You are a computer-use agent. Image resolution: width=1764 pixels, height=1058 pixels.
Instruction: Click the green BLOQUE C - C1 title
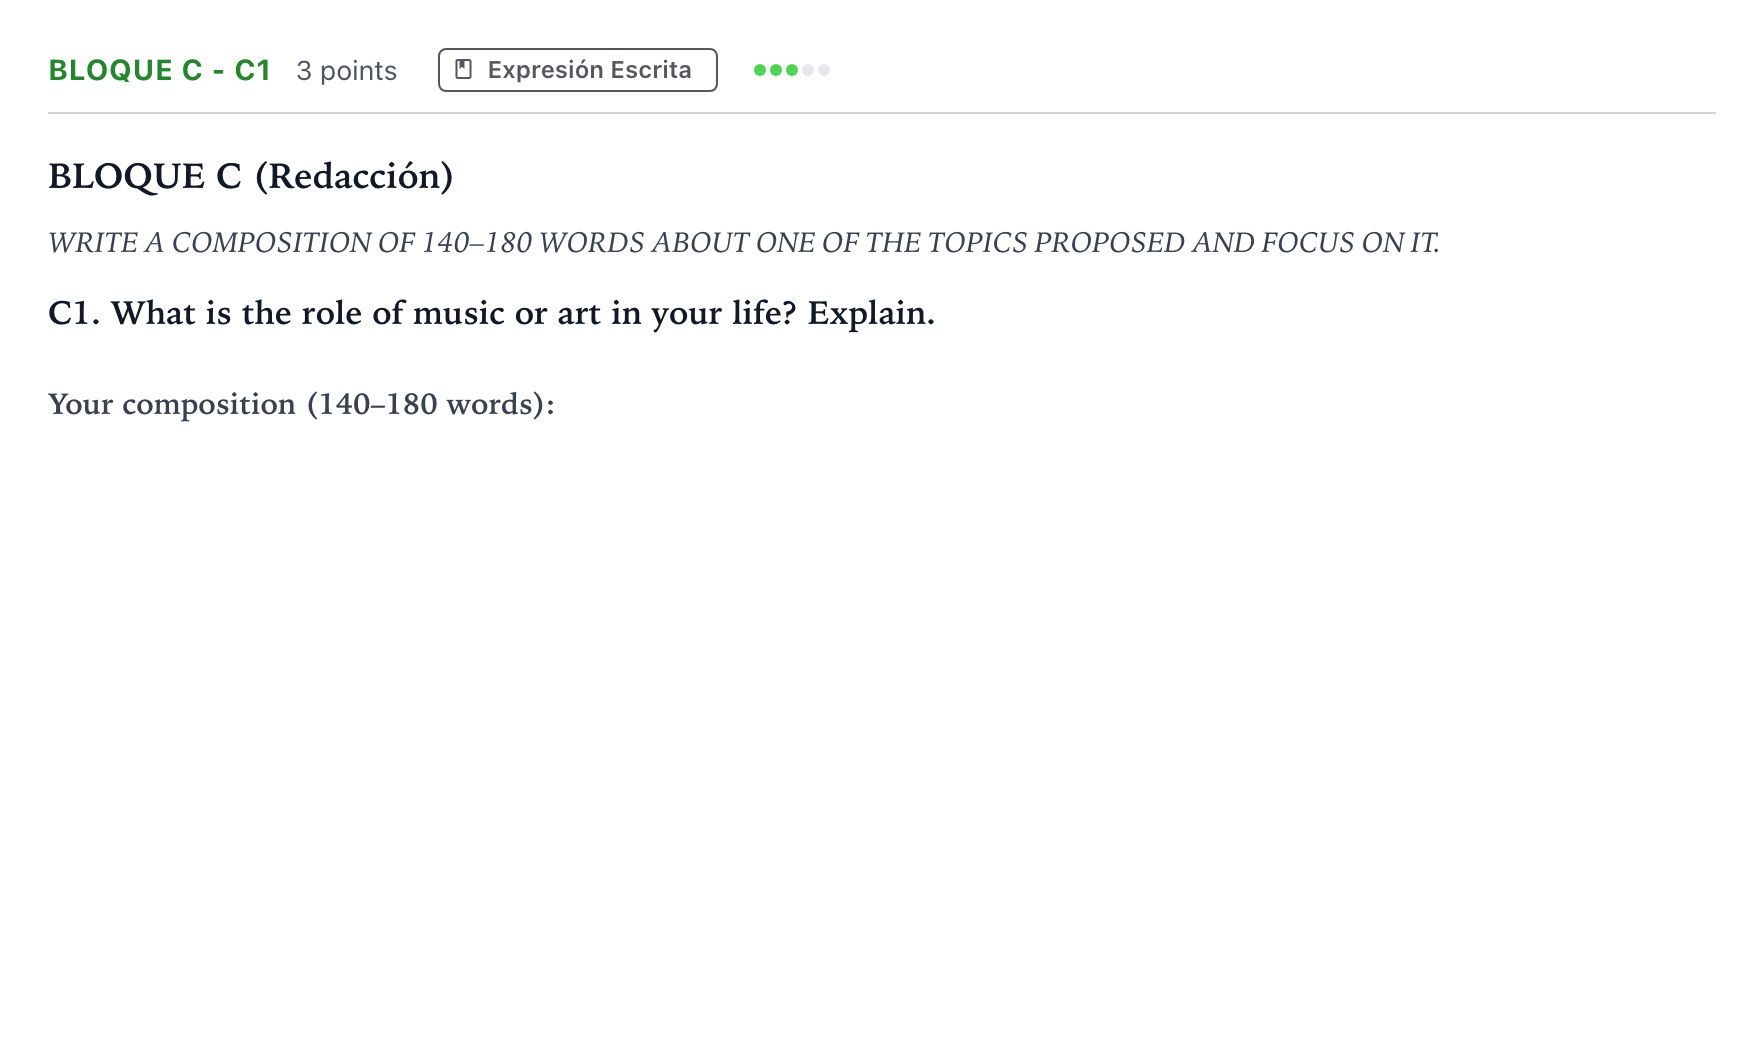pos(160,70)
